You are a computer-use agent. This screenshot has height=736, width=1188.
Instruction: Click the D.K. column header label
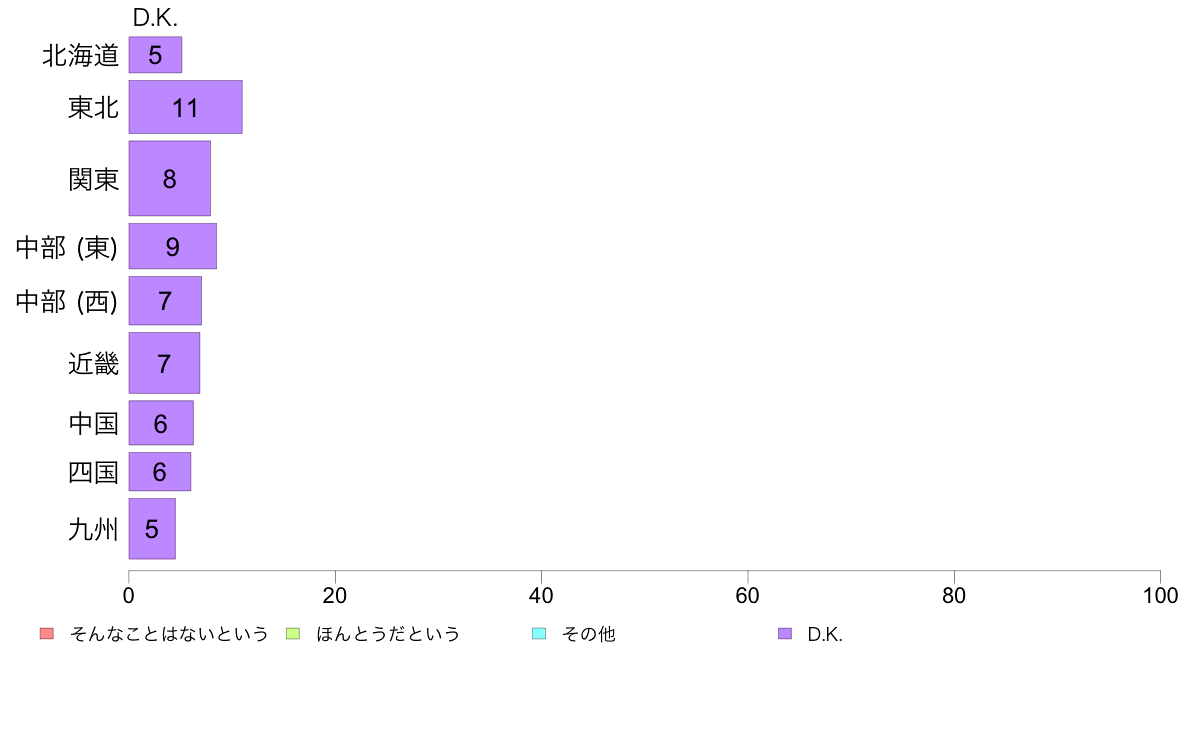click(x=155, y=17)
